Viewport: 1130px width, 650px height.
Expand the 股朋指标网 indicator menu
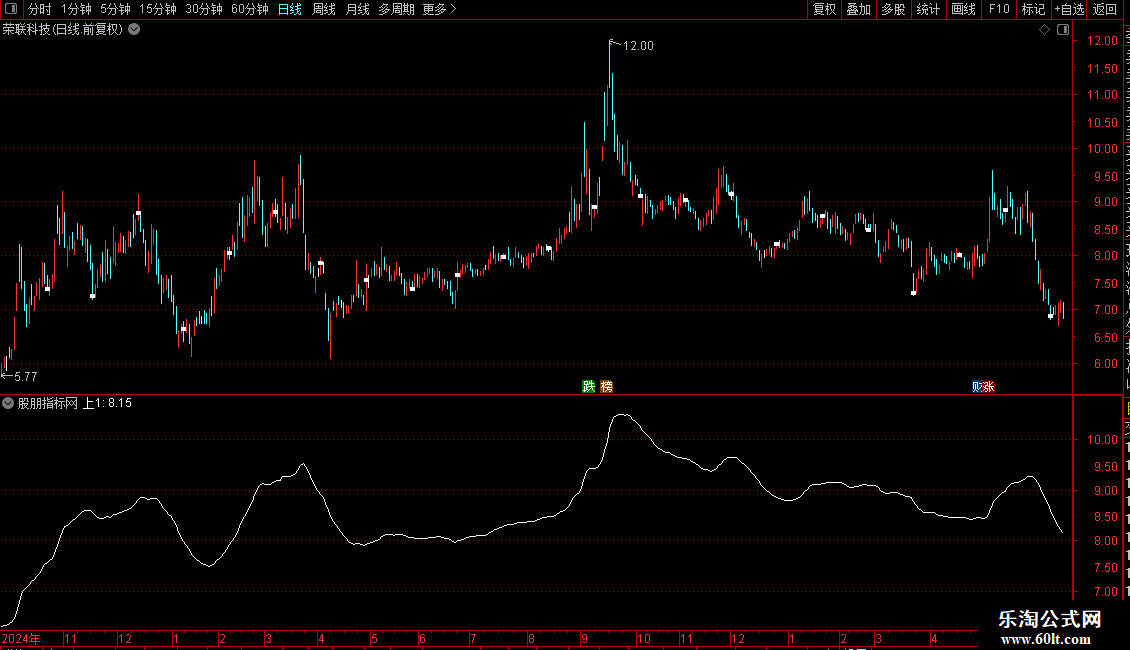(8, 403)
